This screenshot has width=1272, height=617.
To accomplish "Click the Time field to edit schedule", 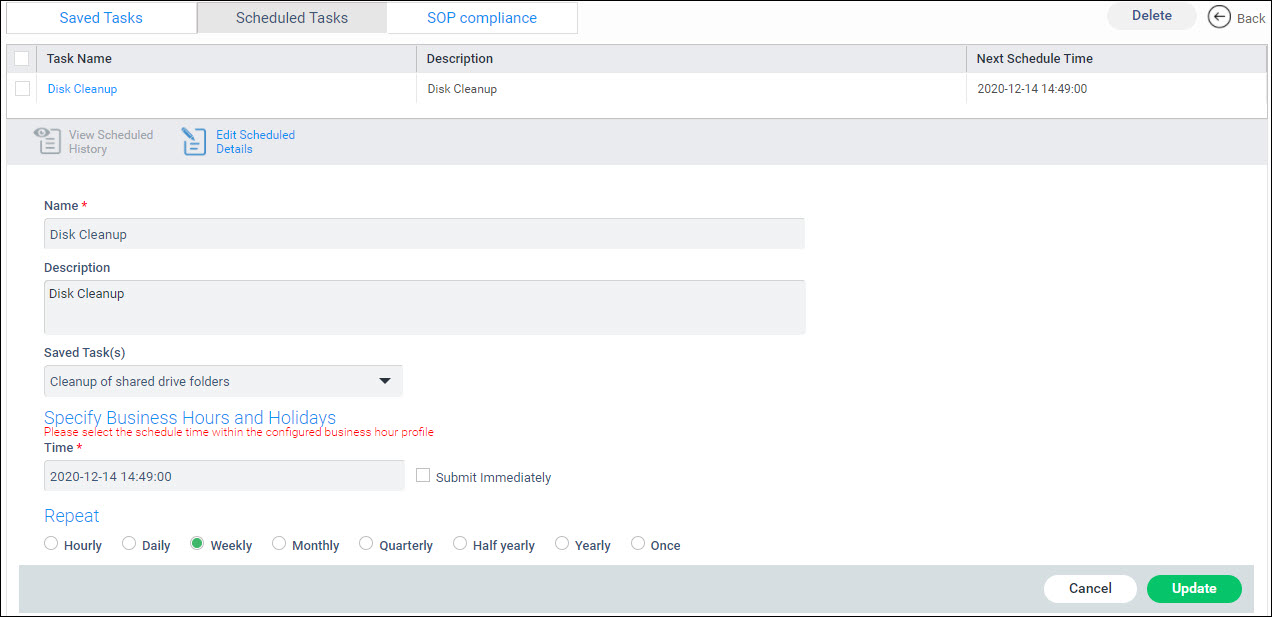I will point(224,476).
